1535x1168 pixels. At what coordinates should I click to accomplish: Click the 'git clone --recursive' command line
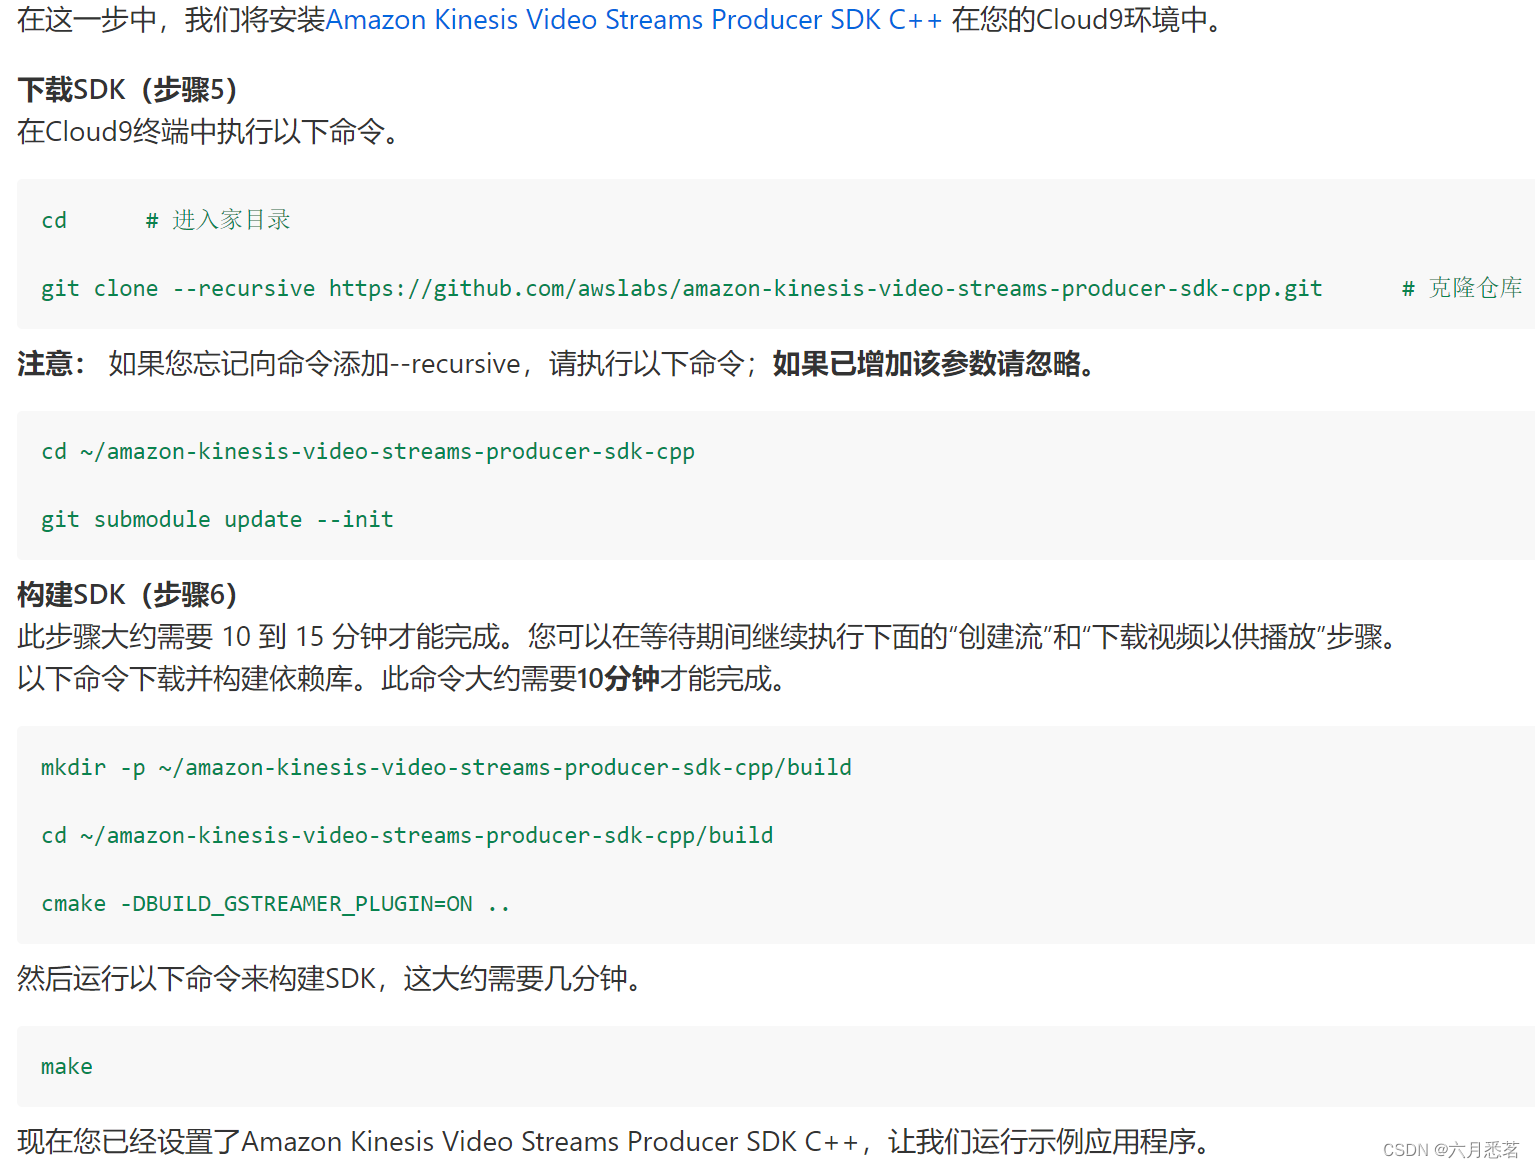[x=681, y=288]
